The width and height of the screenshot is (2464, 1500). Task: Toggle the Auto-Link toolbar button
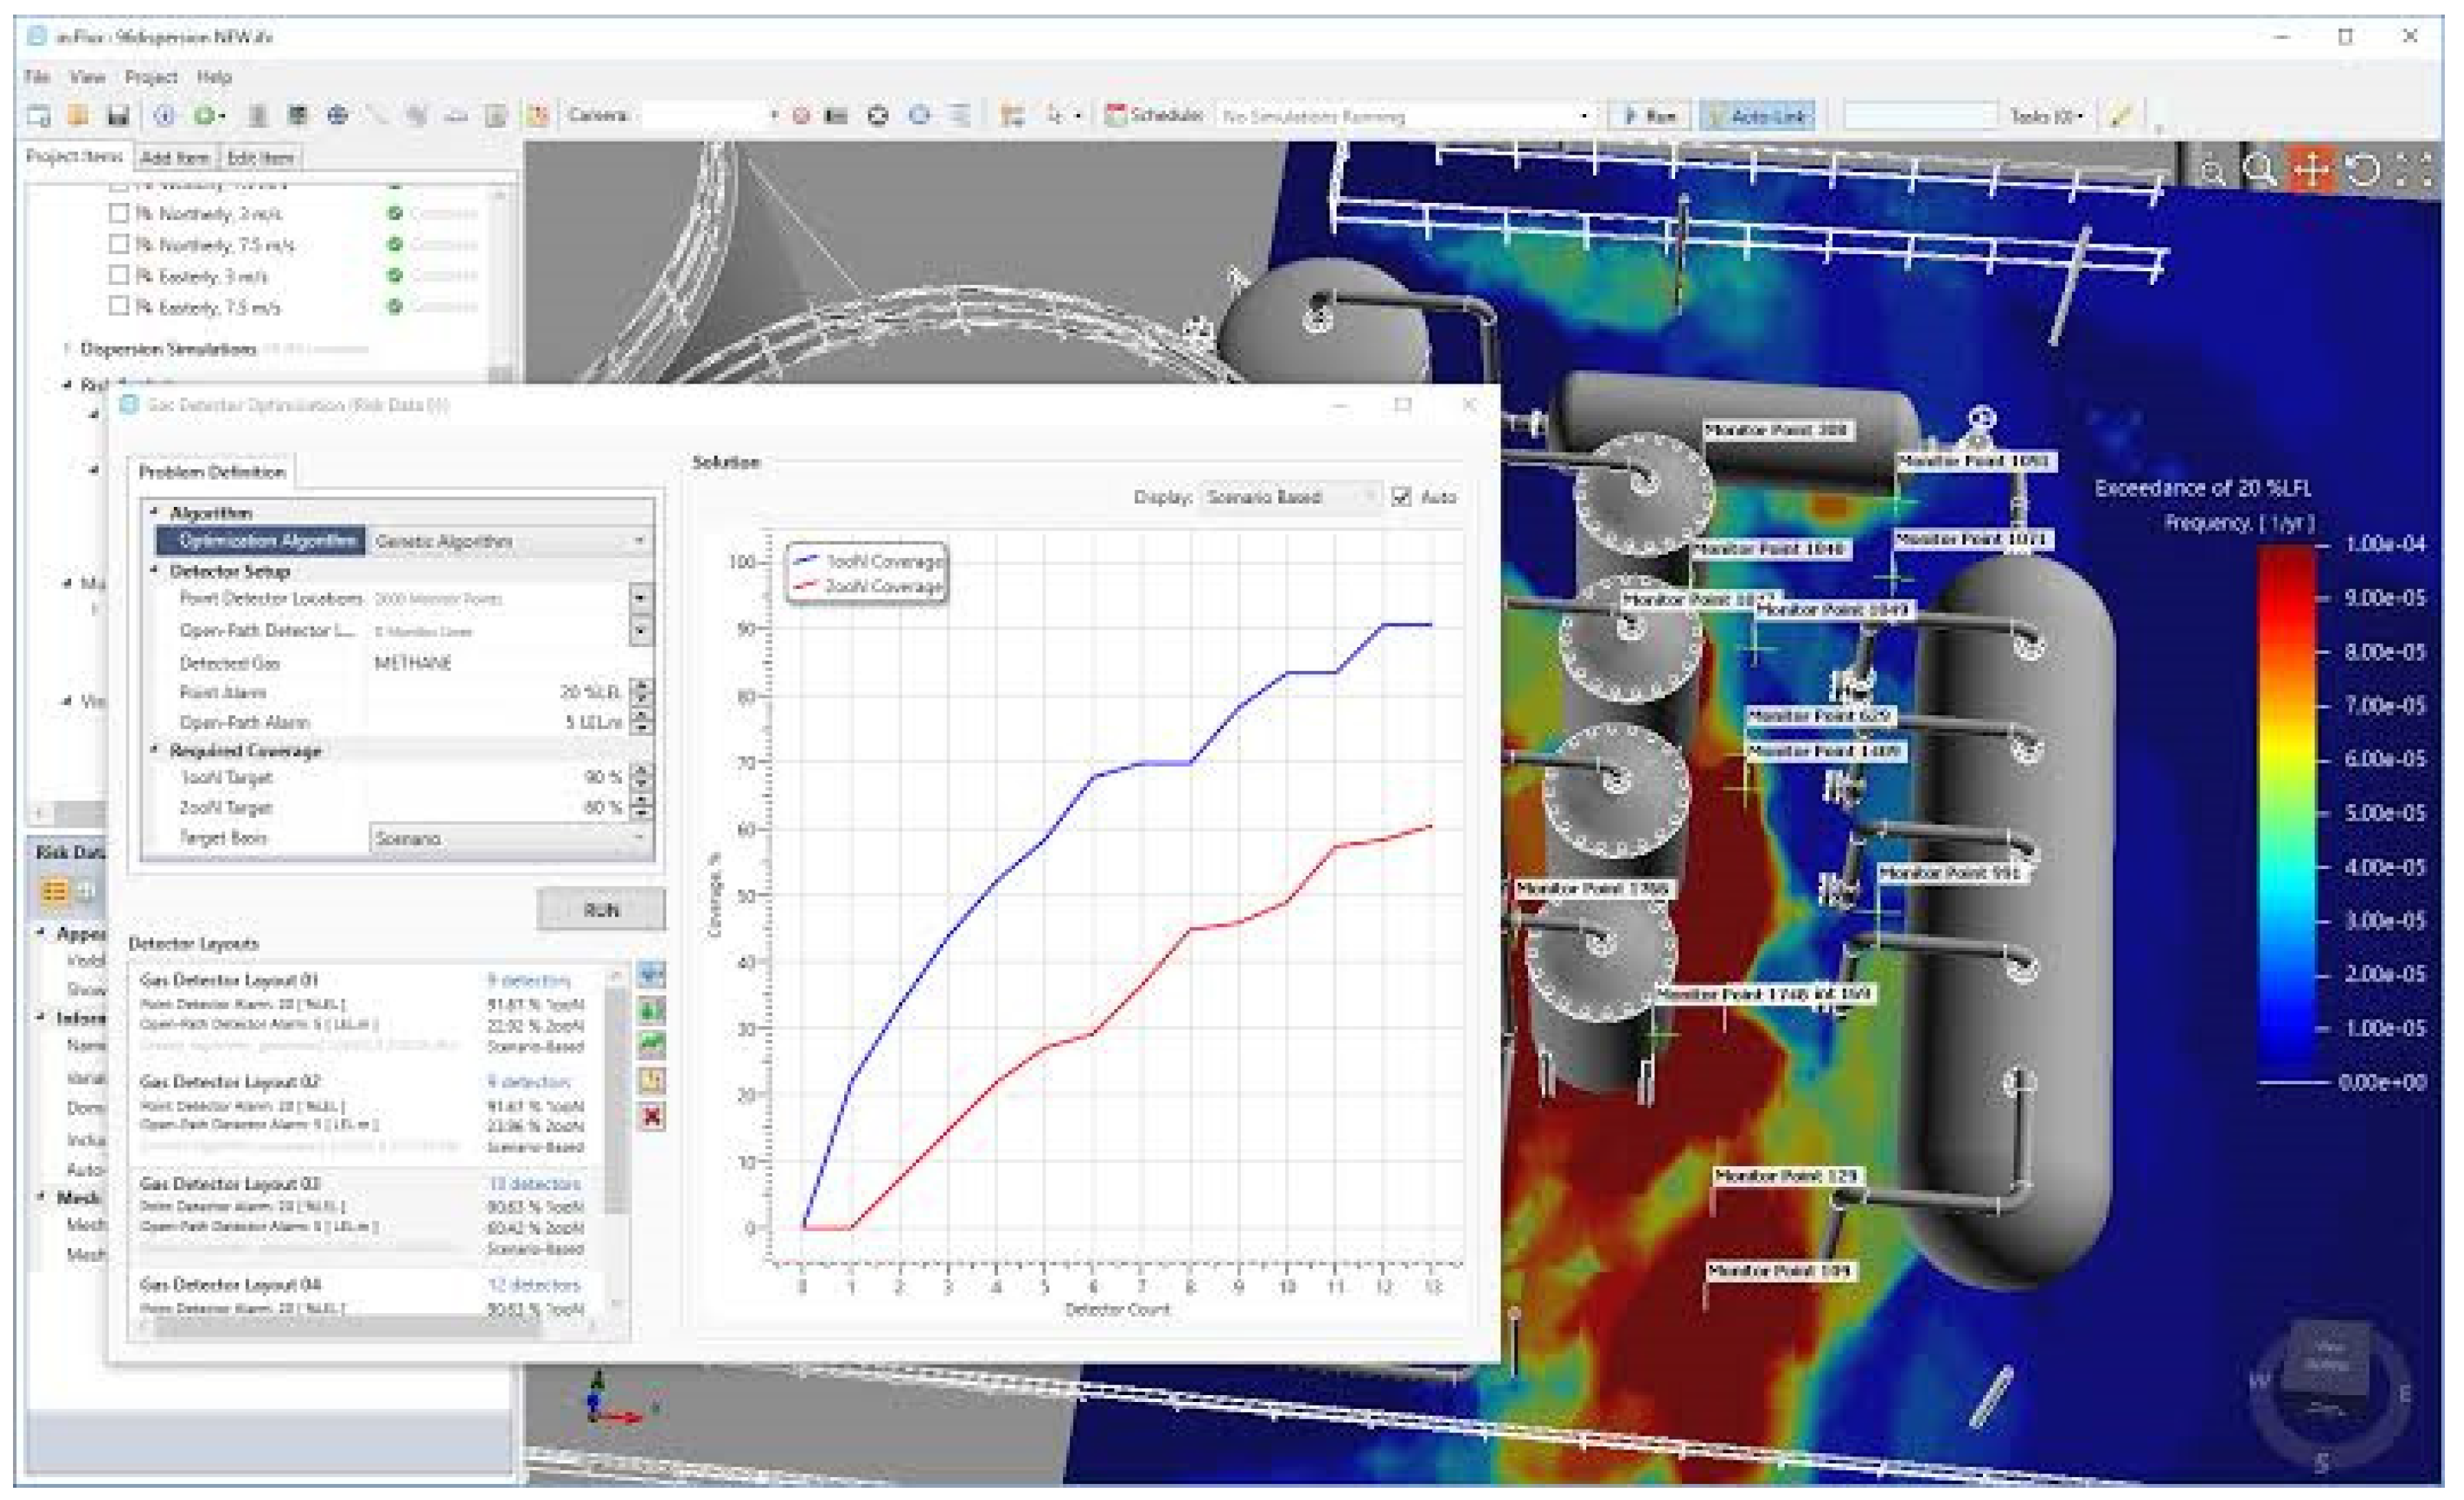click(1758, 116)
